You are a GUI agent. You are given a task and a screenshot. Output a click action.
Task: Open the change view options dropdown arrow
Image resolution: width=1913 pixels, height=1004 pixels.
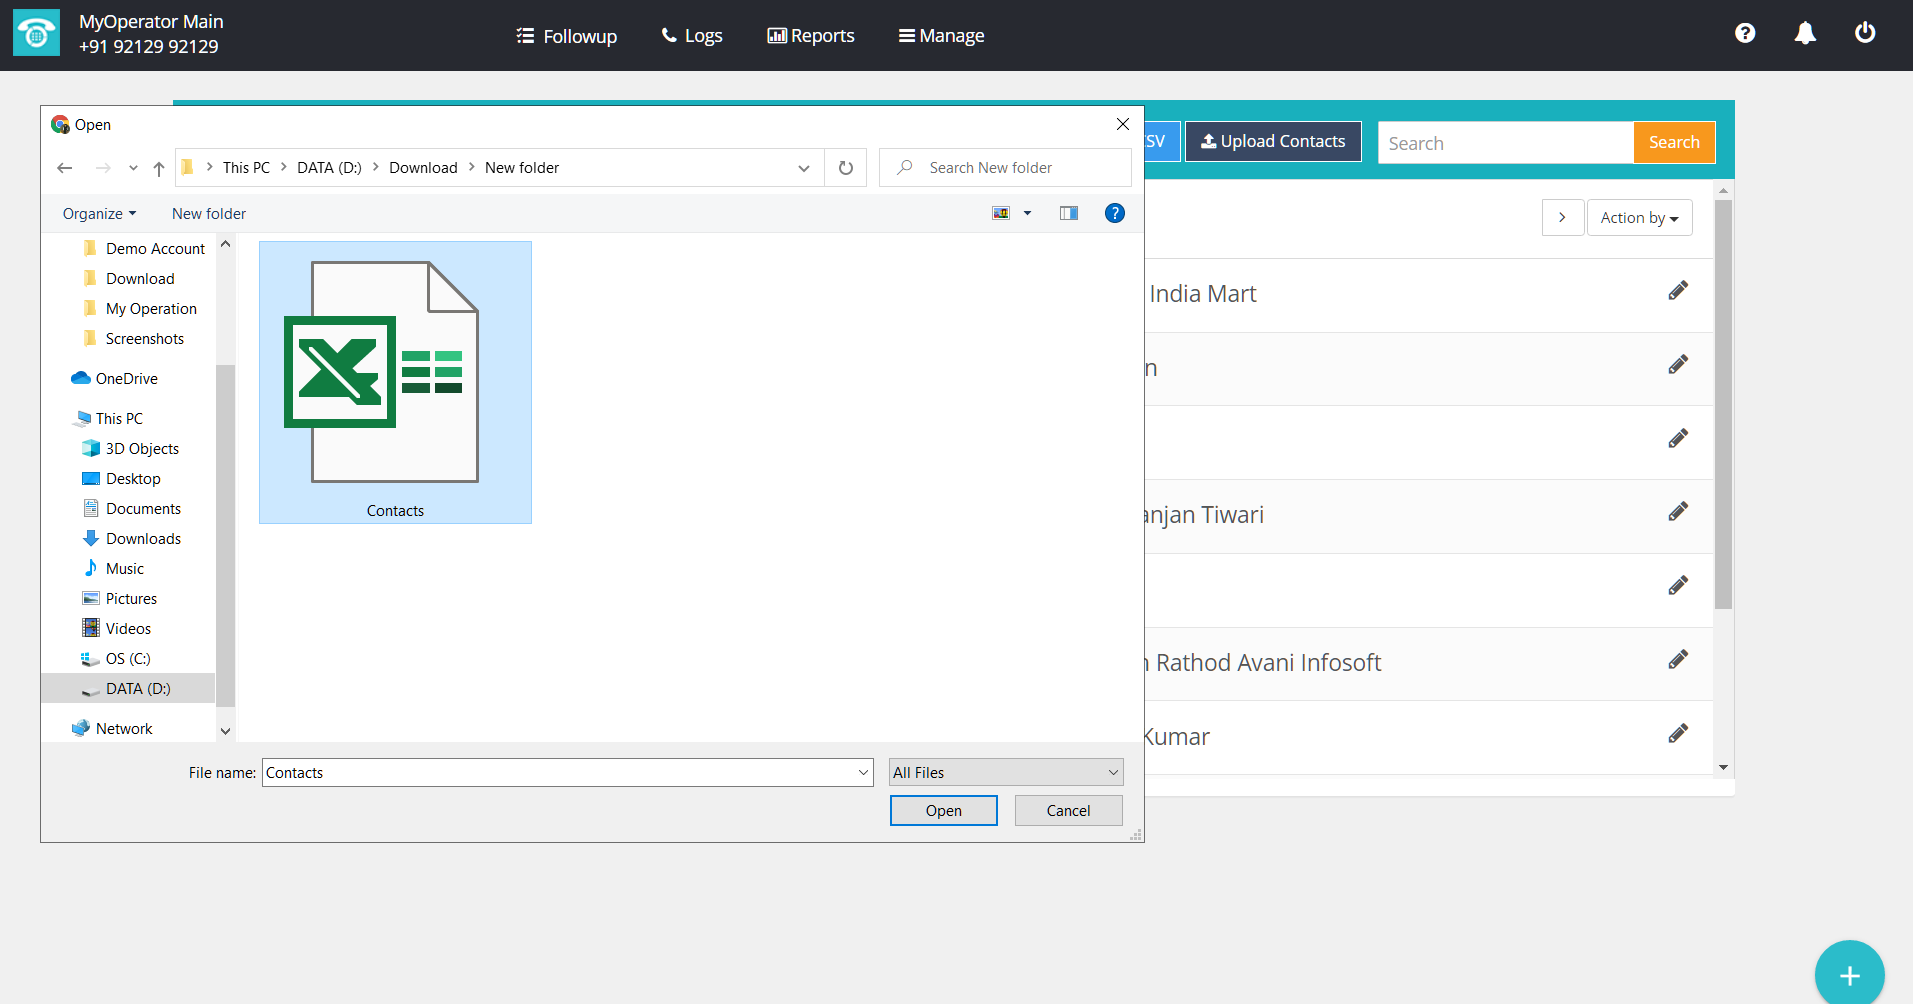click(x=1027, y=213)
